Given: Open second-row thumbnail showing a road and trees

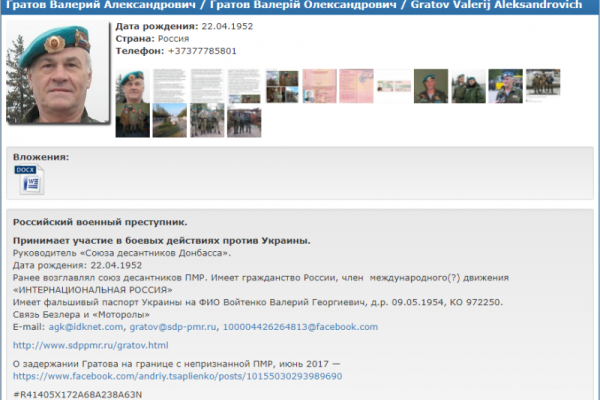Looking at the screenshot, I should pyautogui.click(x=170, y=120).
